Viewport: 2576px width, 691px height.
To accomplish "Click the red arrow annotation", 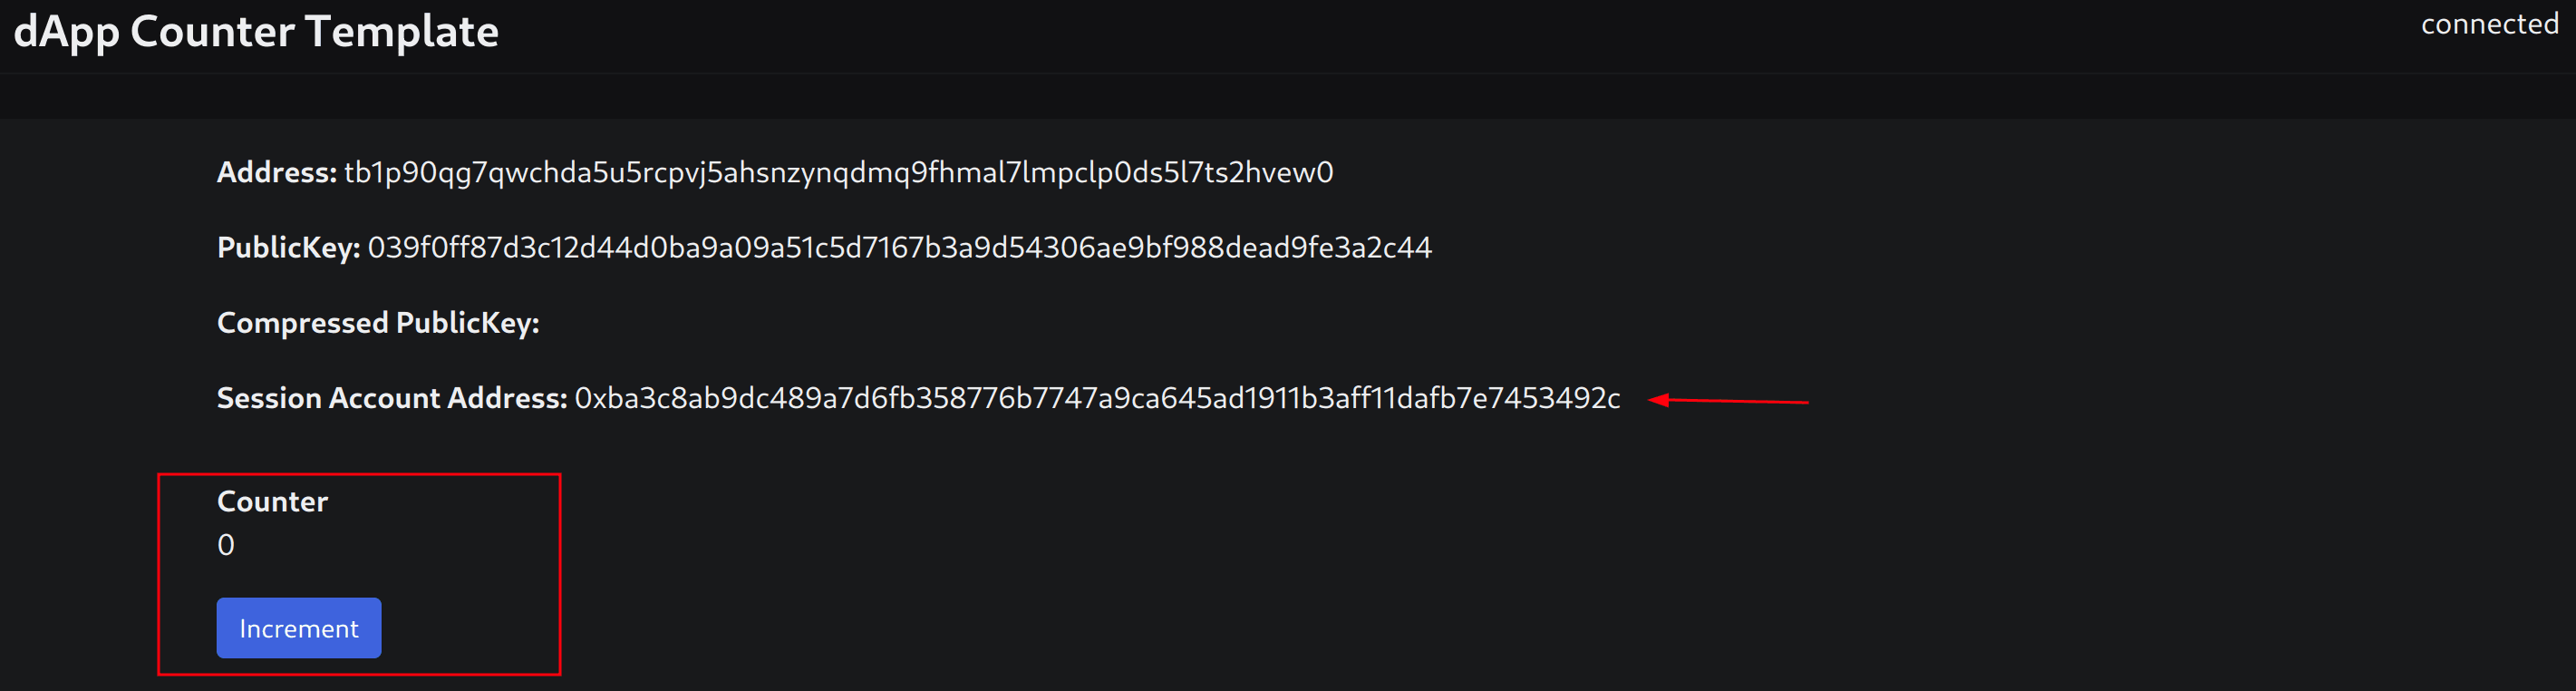I will point(1728,400).
